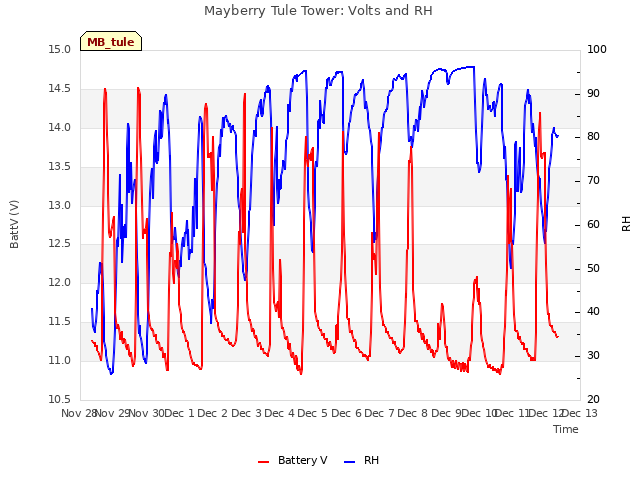Viewport: 640px width, 480px height.
Task: Click the right RH axis label
Action: coord(626,224)
